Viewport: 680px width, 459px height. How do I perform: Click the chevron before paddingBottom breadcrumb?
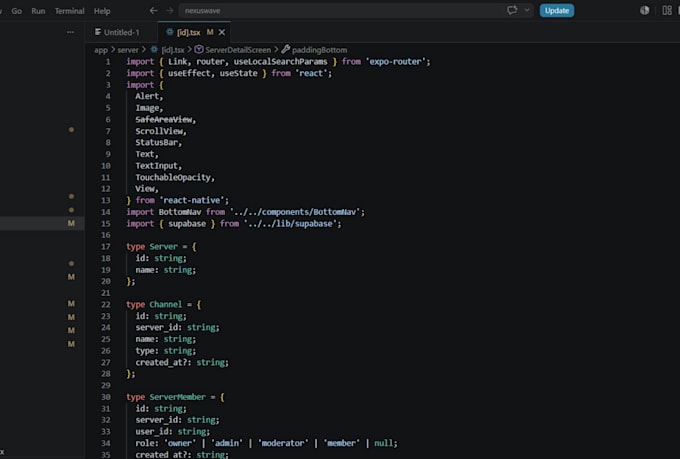coord(276,49)
